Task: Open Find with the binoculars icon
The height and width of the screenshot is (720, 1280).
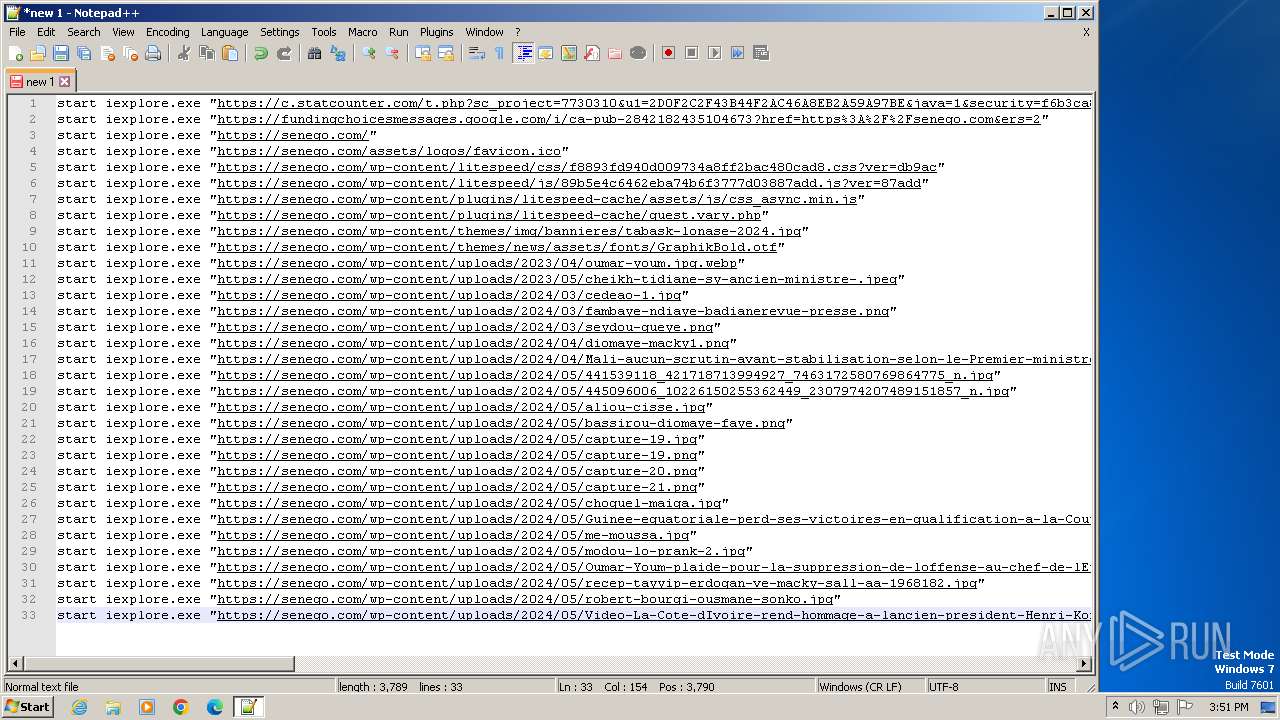Action: (x=315, y=53)
